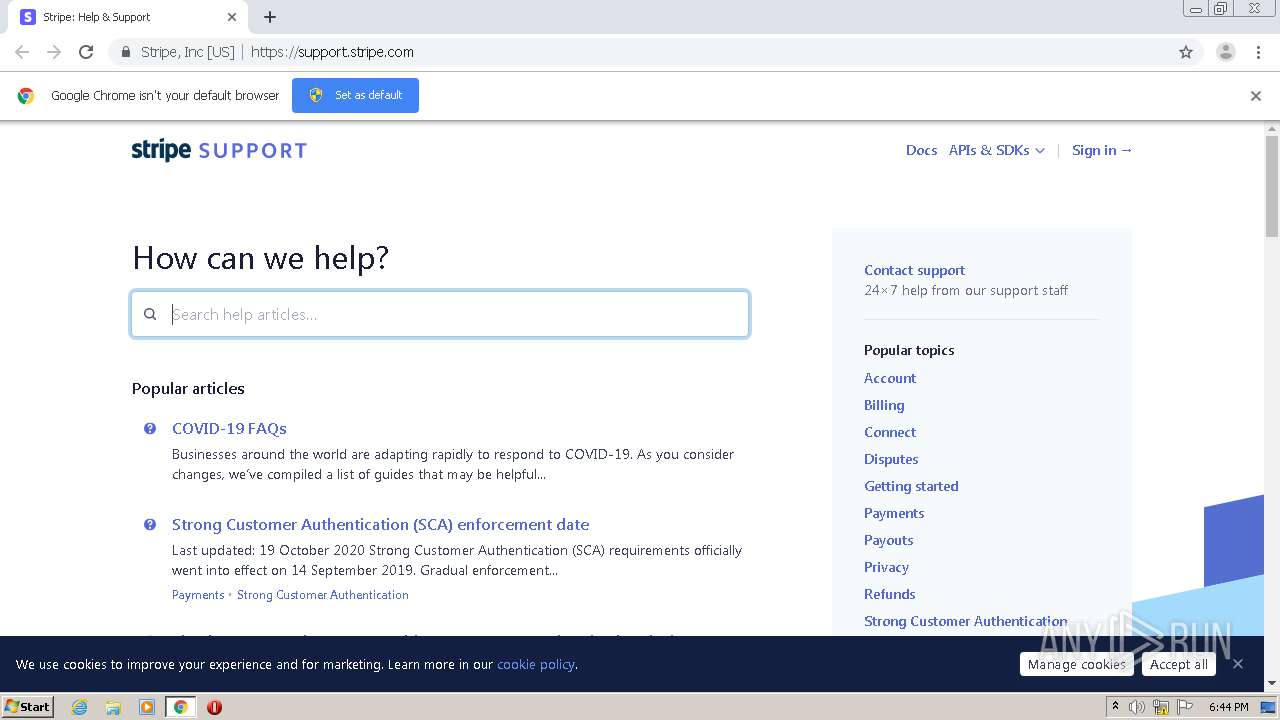The image size is (1280, 720).
Task: Select the Payments popular topic
Action: point(894,513)
